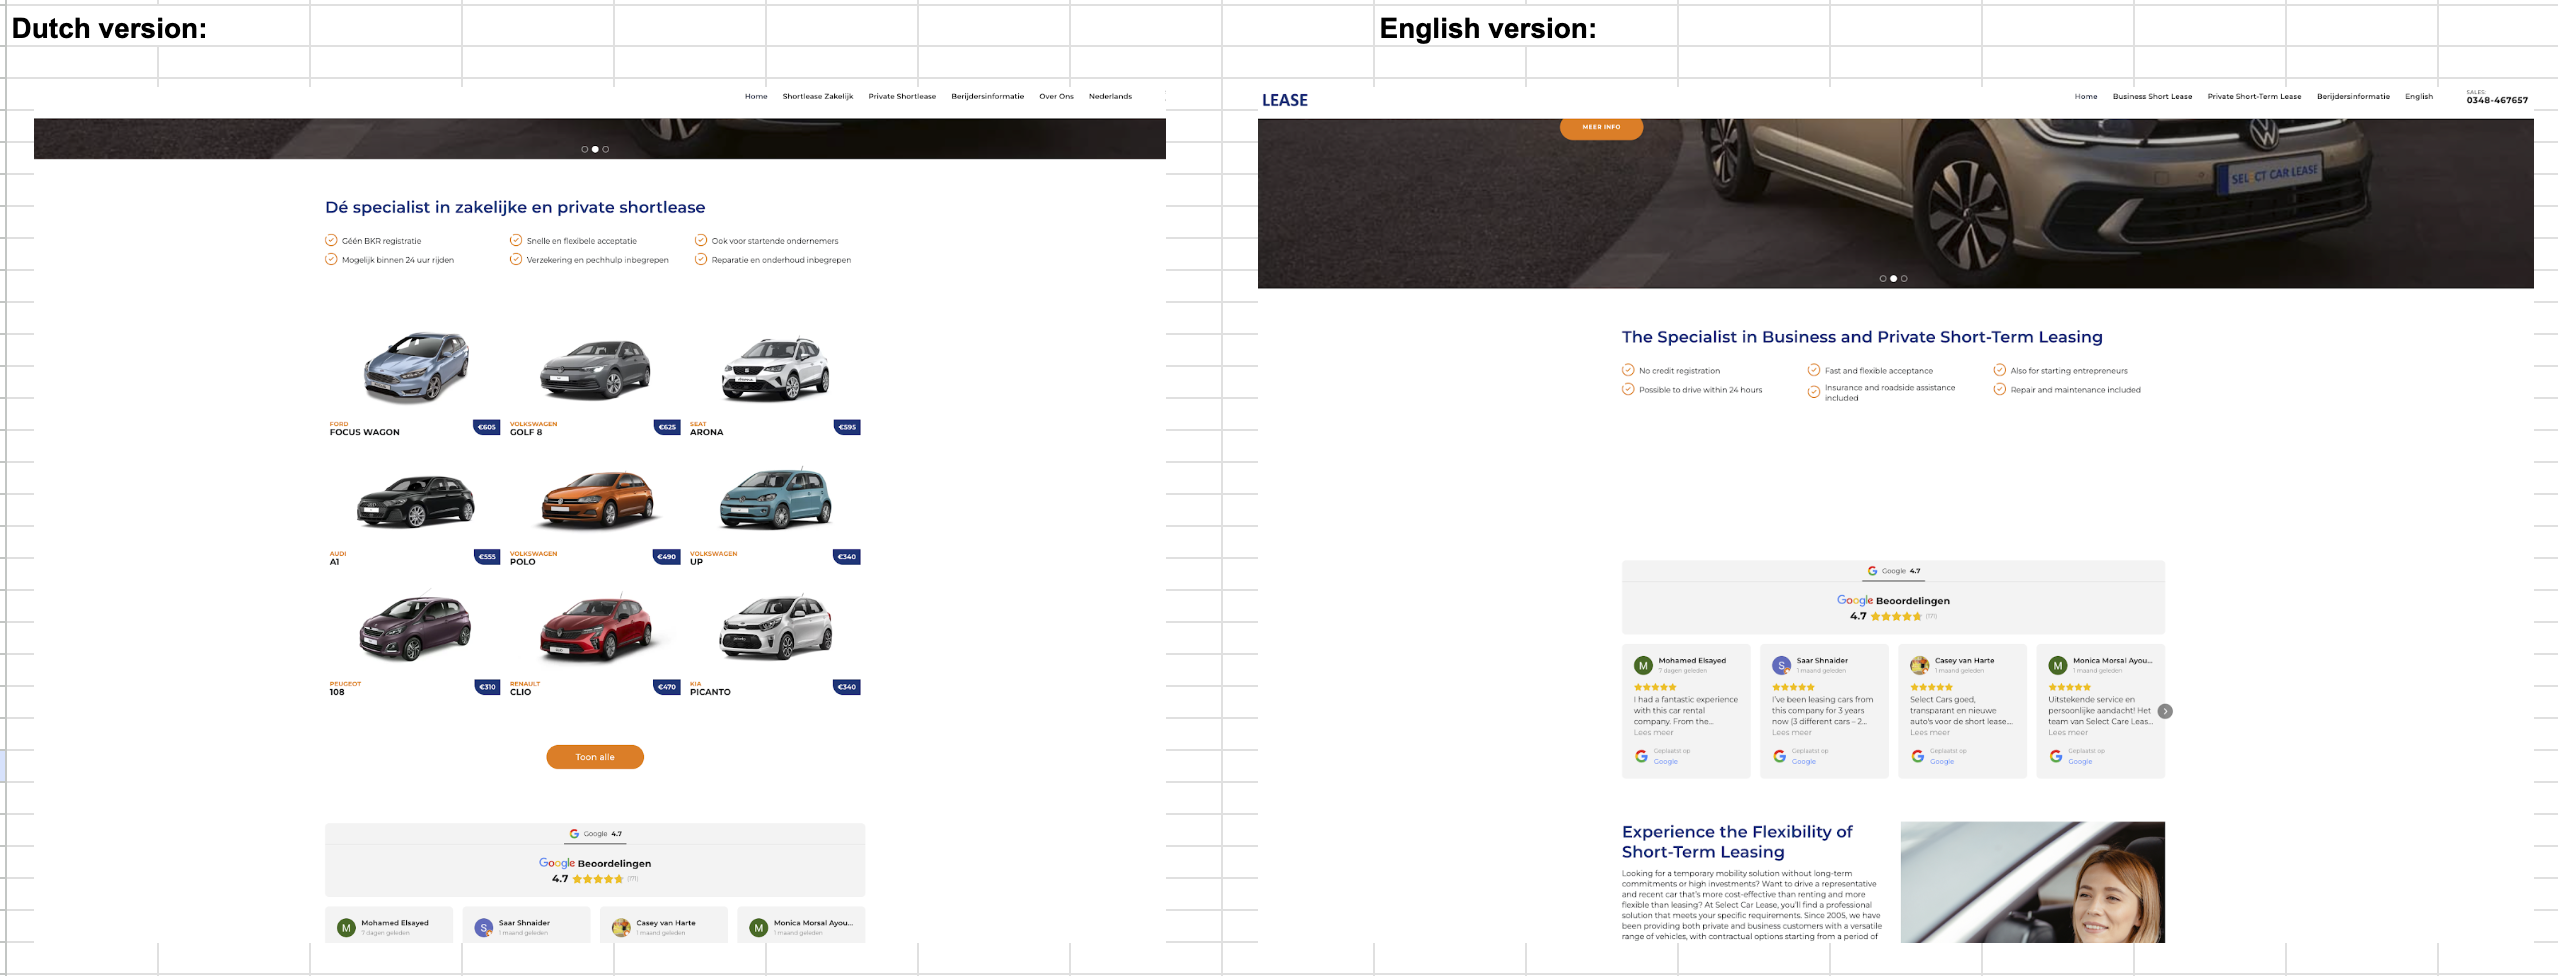Click checkmark icon beside 'No credit registration'
2558x976 pixels.
(1628, 370)
